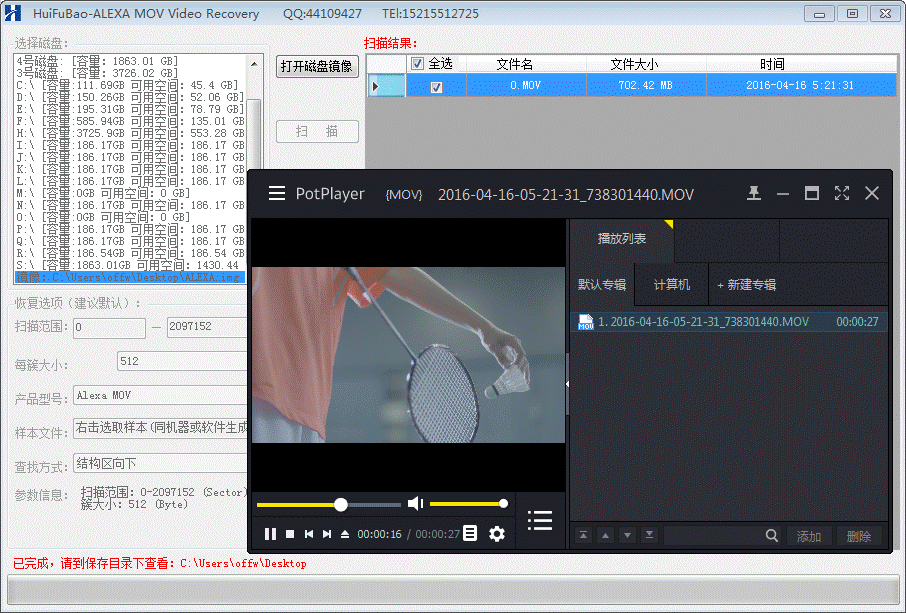Click the PotPlayer title label
This screenshot has height=613, width=906.
(x=330, y=194)
